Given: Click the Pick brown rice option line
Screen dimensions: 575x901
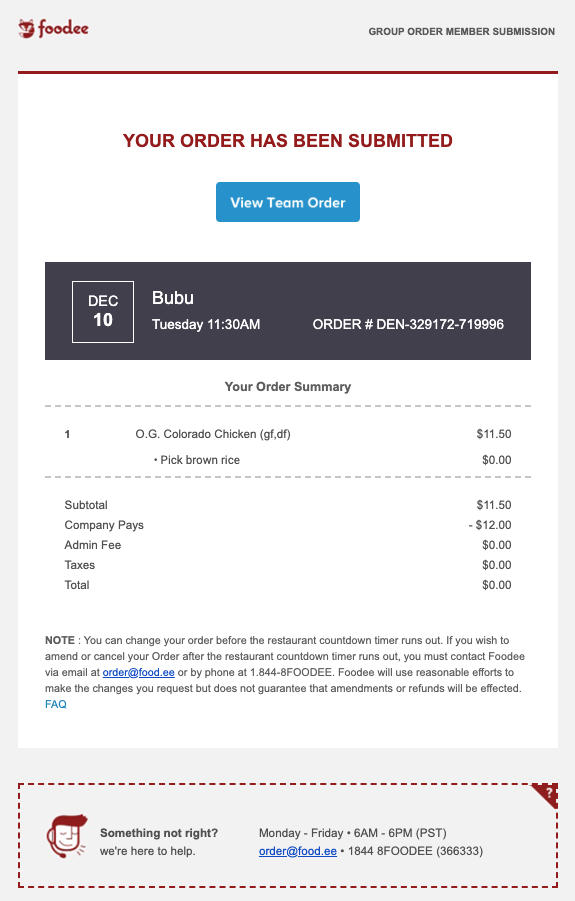Looking at the screenshot, I should tap(197, 460).
